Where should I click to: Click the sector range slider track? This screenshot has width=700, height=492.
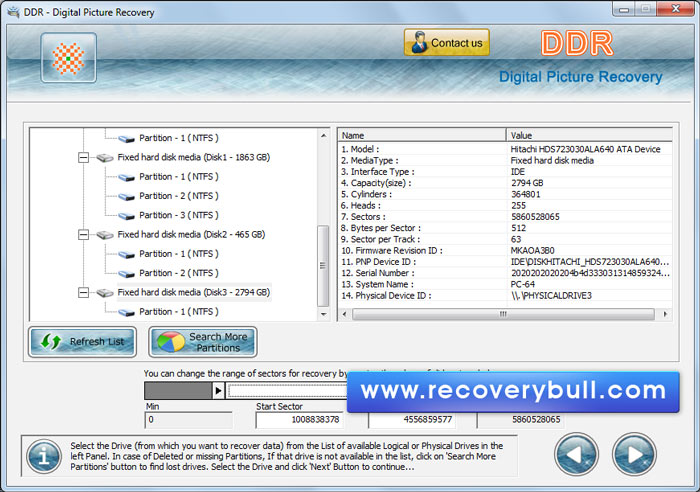point(287,391)
